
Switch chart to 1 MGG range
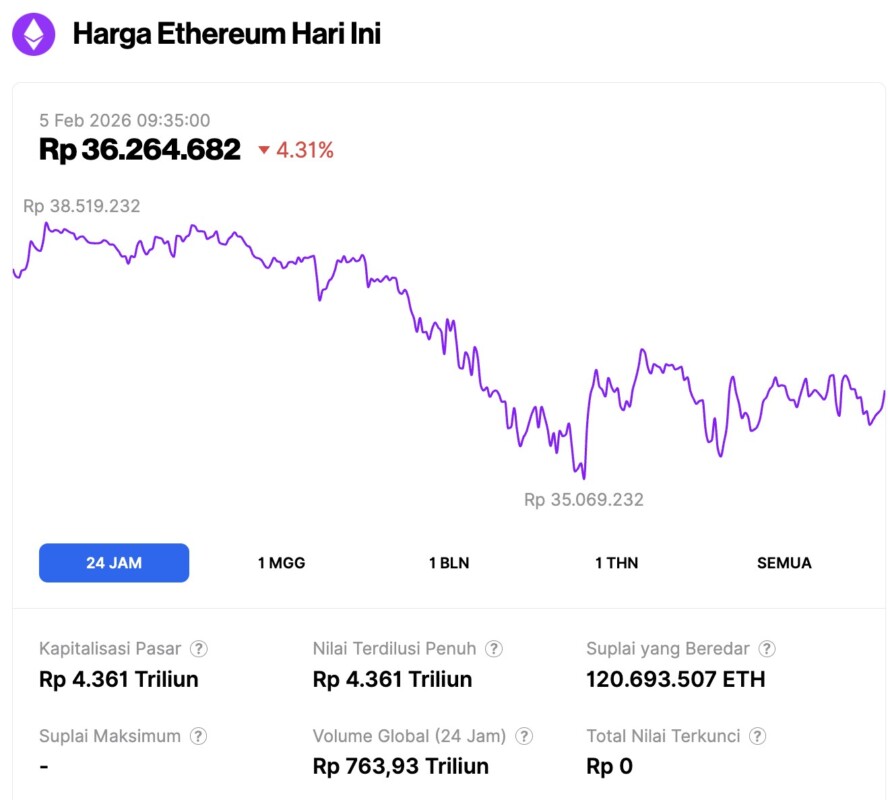[x=281, y=563]
